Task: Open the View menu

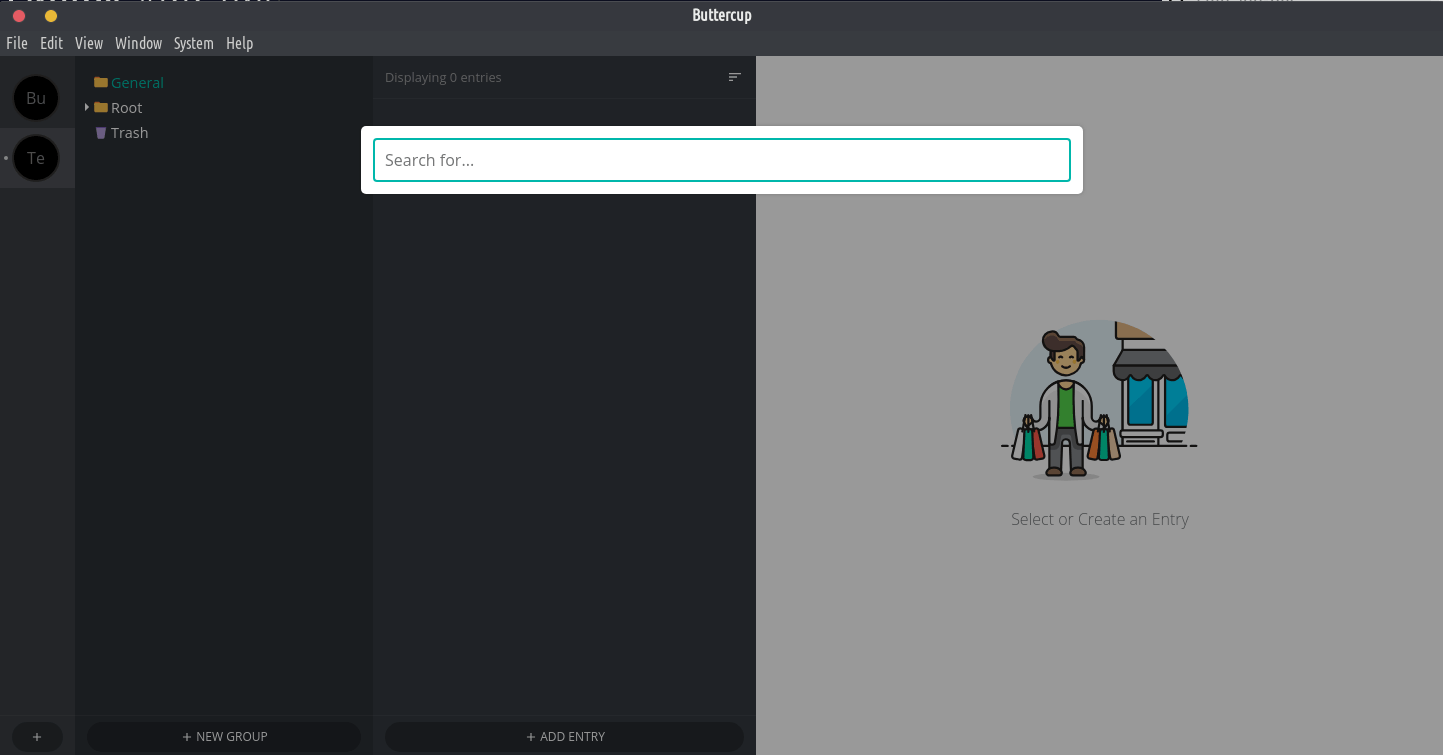Action: 89,43
